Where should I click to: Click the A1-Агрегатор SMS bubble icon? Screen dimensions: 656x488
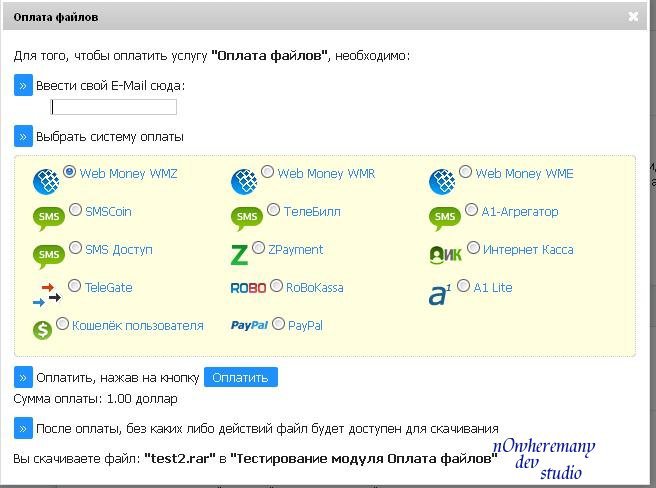444,218
